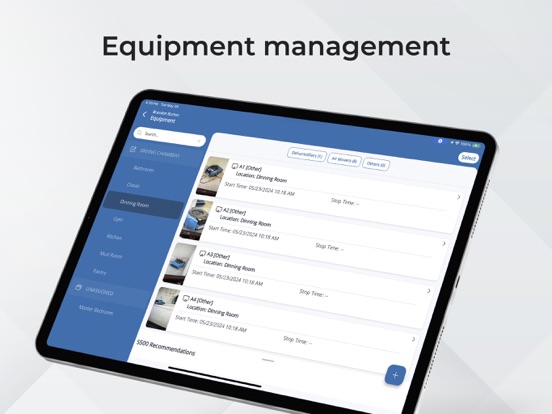
Task: Open A3 details via its chevron
Action: [429, 291]
